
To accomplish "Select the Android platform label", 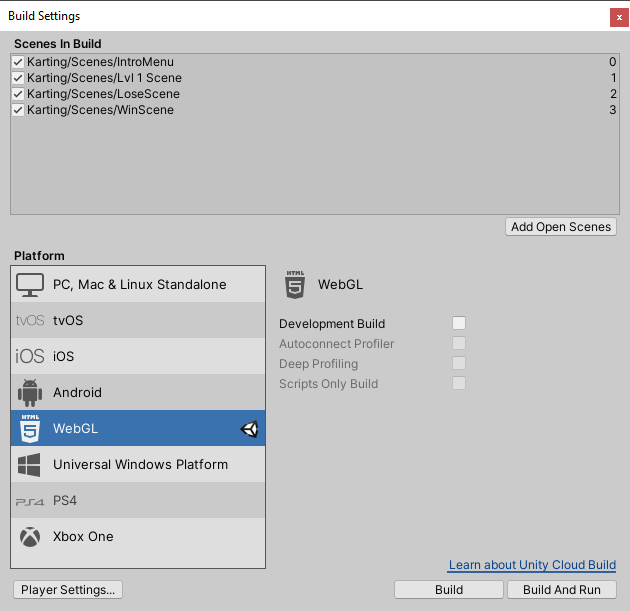I will click(x=78, y=392).
